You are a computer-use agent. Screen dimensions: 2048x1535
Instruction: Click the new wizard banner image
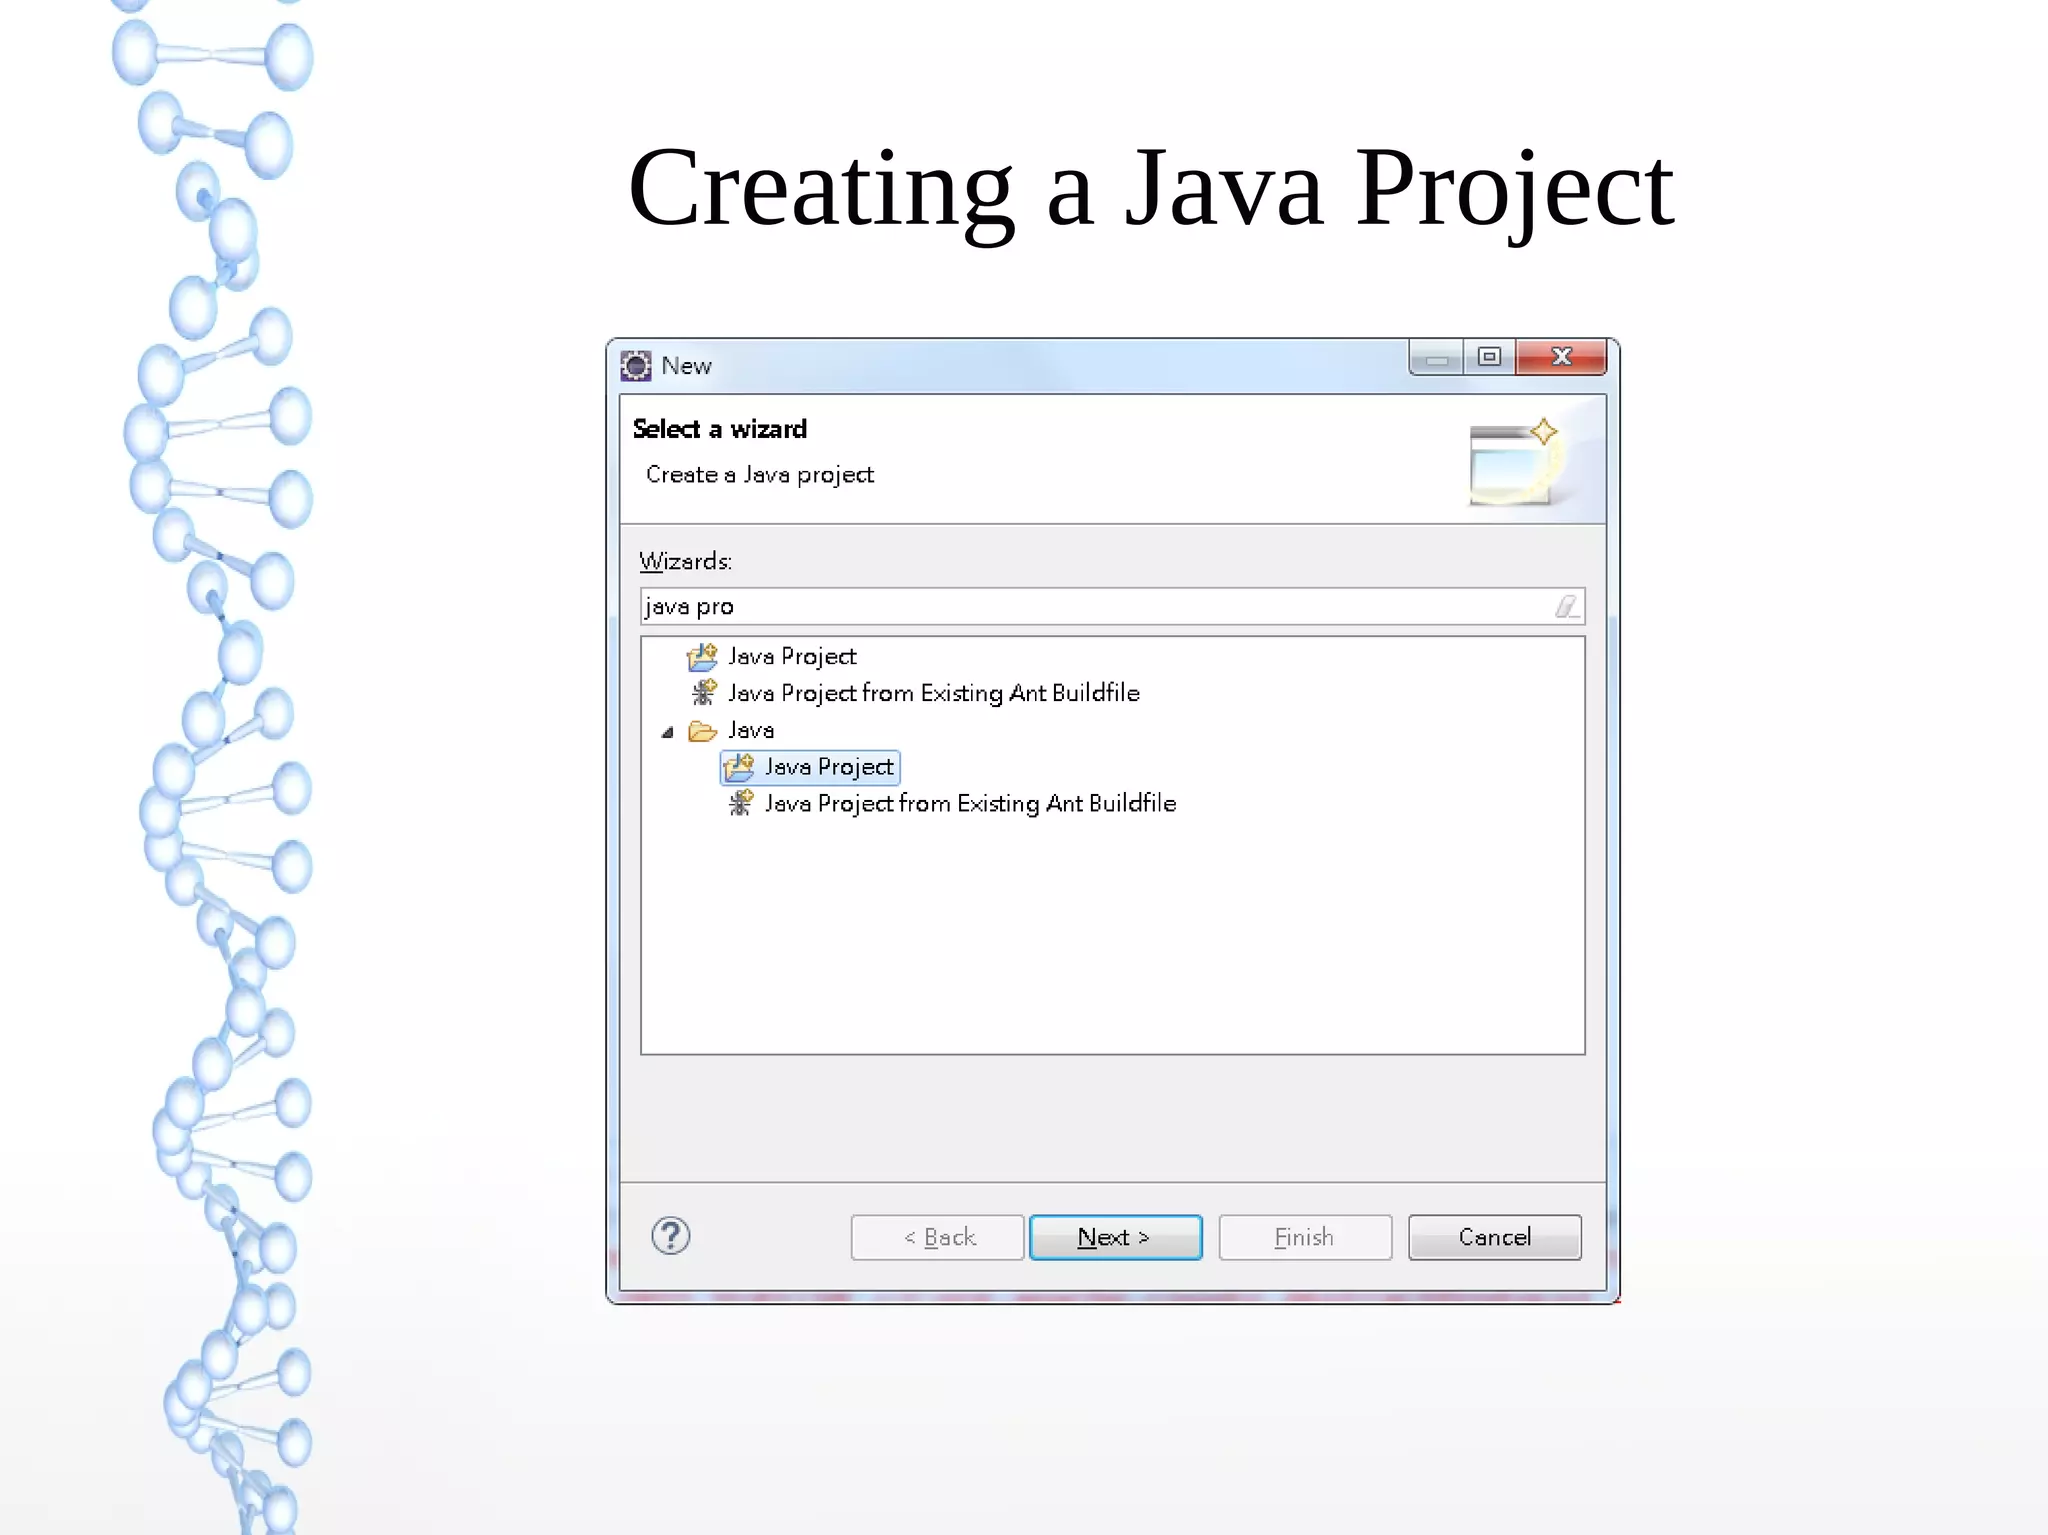[x=1514, y=462]
